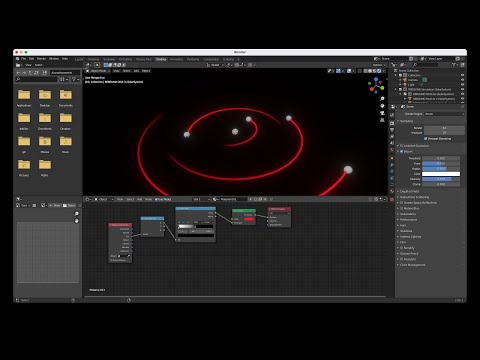Open the World properties tab
The width and height of the screenshot is (480, 360).
(x=392, y=149)
